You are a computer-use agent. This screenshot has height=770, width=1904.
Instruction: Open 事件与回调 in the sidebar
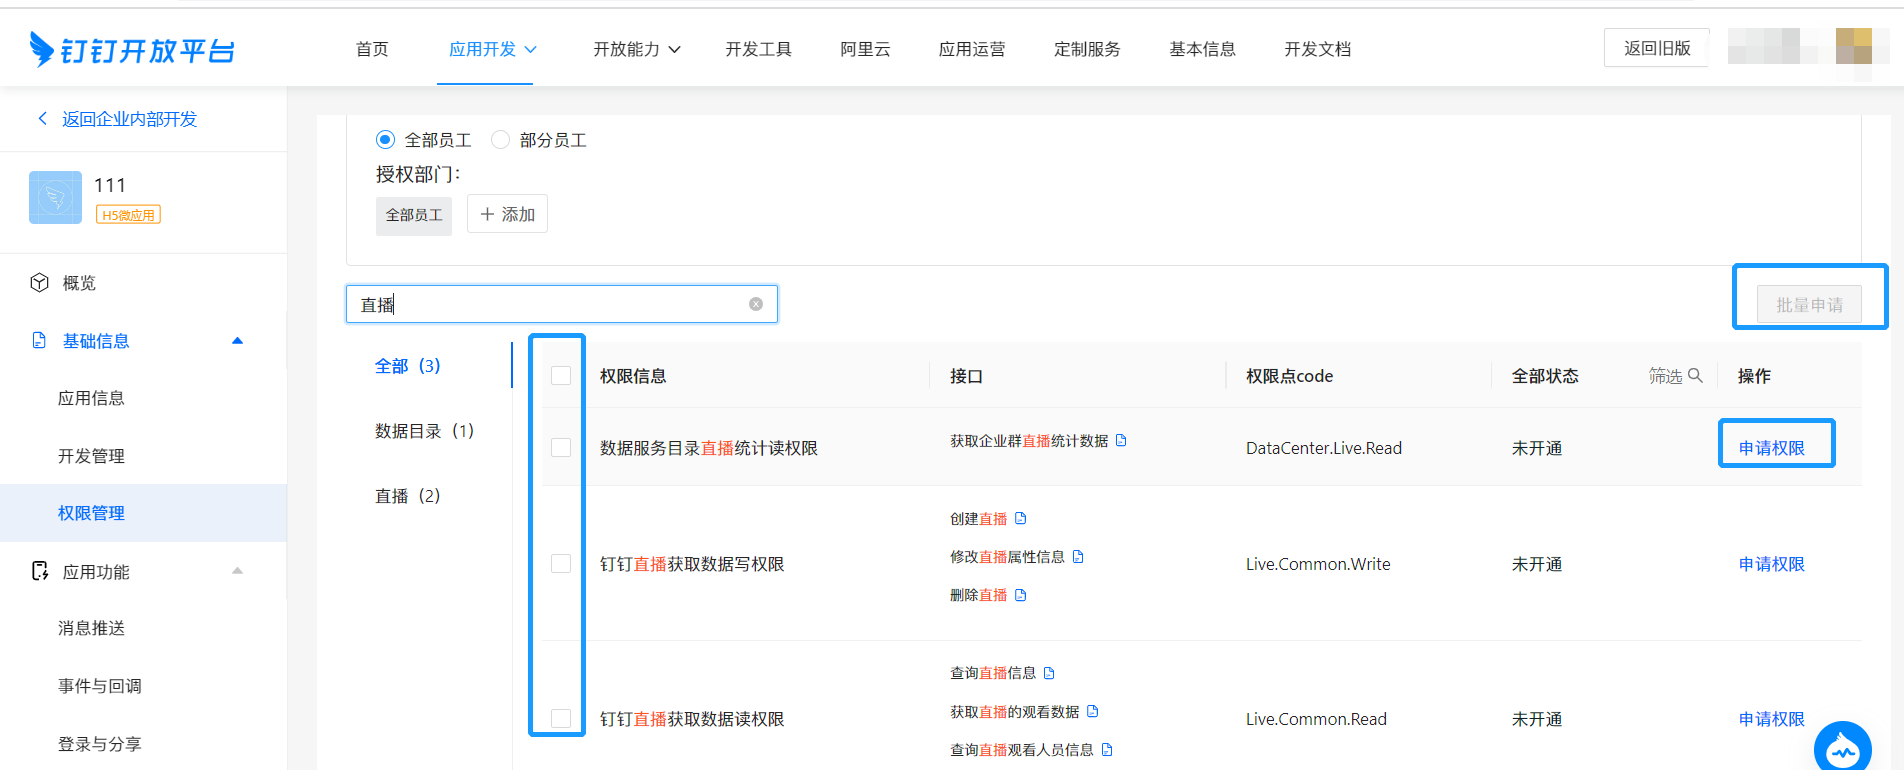point(99,686)
